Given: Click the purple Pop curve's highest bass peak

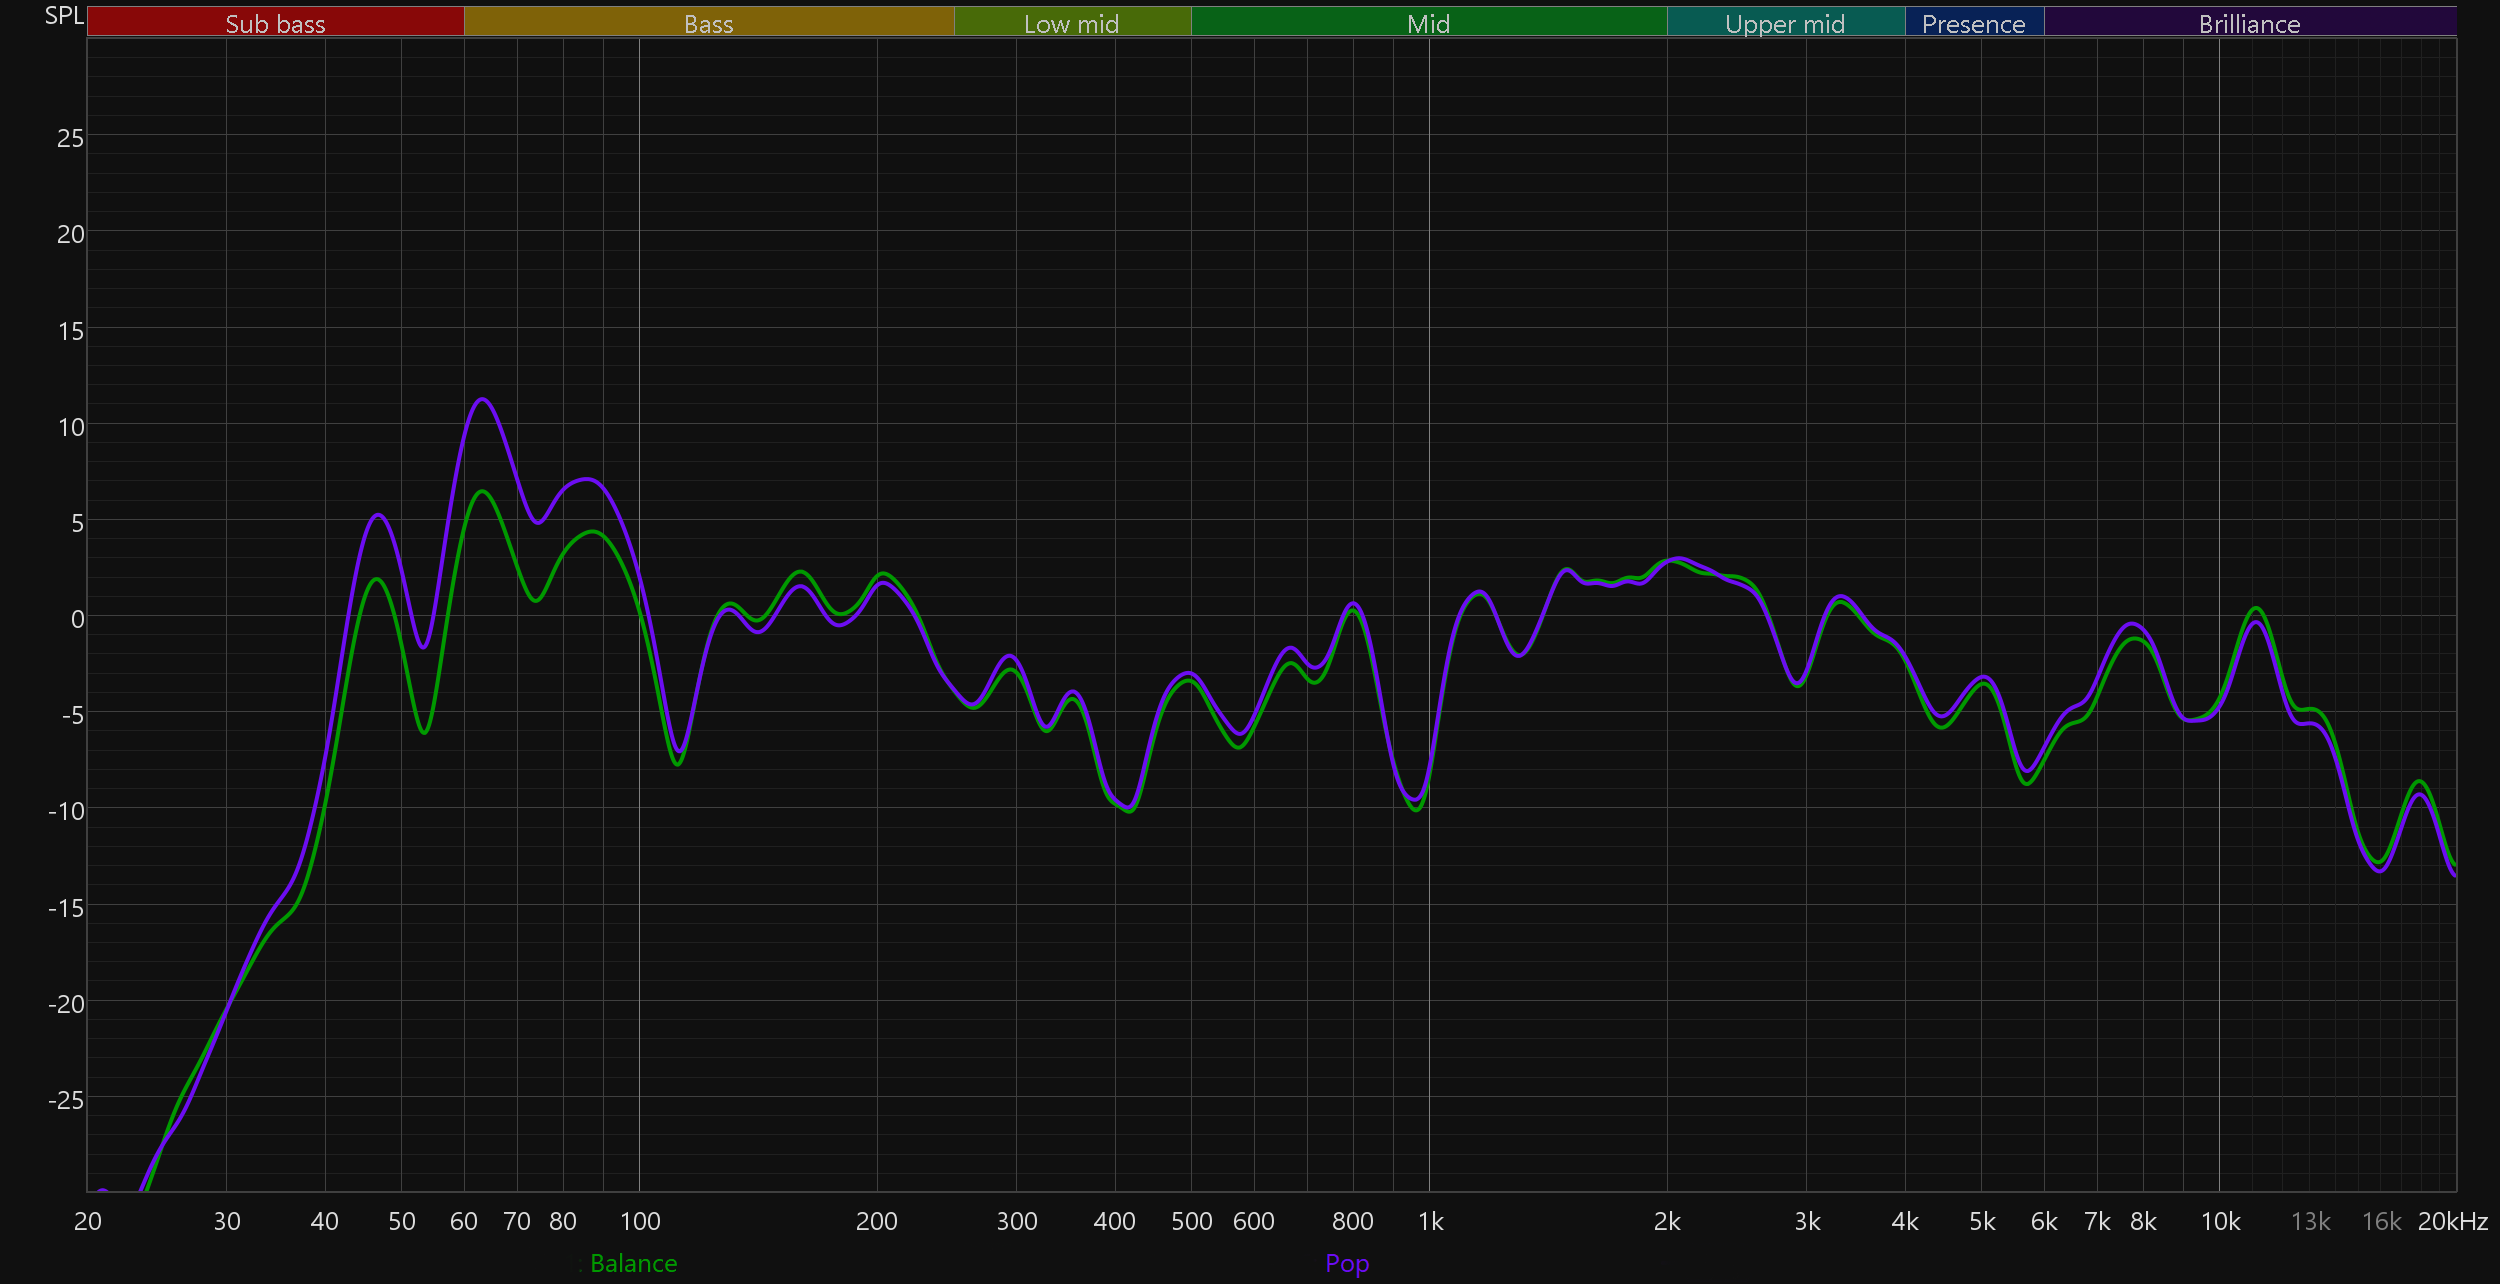Looking at the screenshot, I should click(x=483, y=400).
